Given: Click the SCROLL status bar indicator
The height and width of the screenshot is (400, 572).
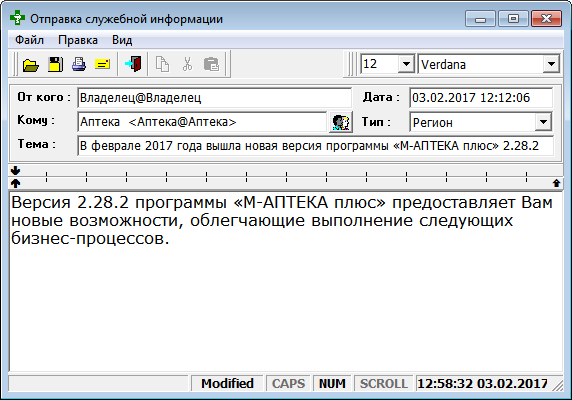Looking at the screenshot, I should pos(383,383).
